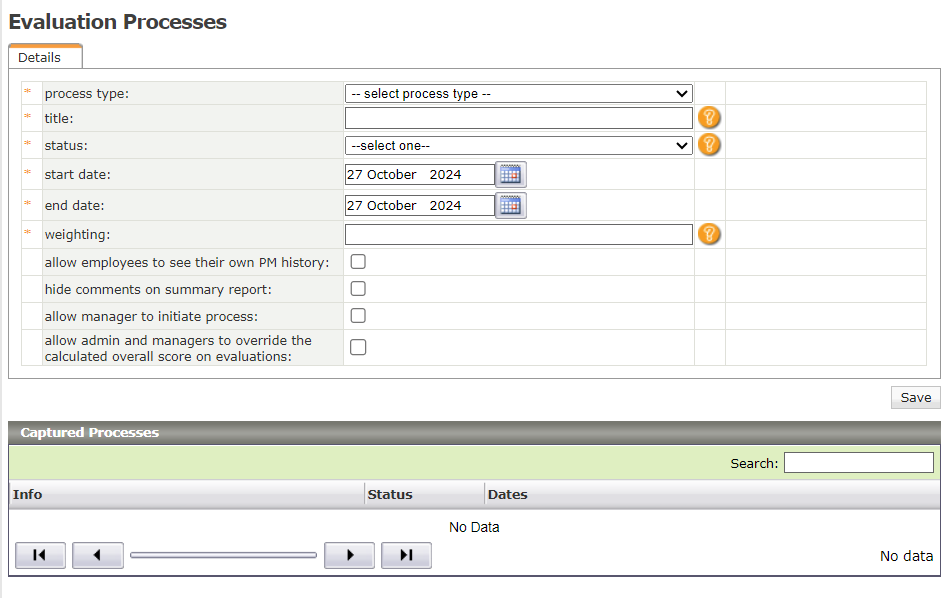Toggle override calculated overall score checkbox
The width and height of the screenshot is (952, 598).
pyautogui.click(x=358, y=348)
